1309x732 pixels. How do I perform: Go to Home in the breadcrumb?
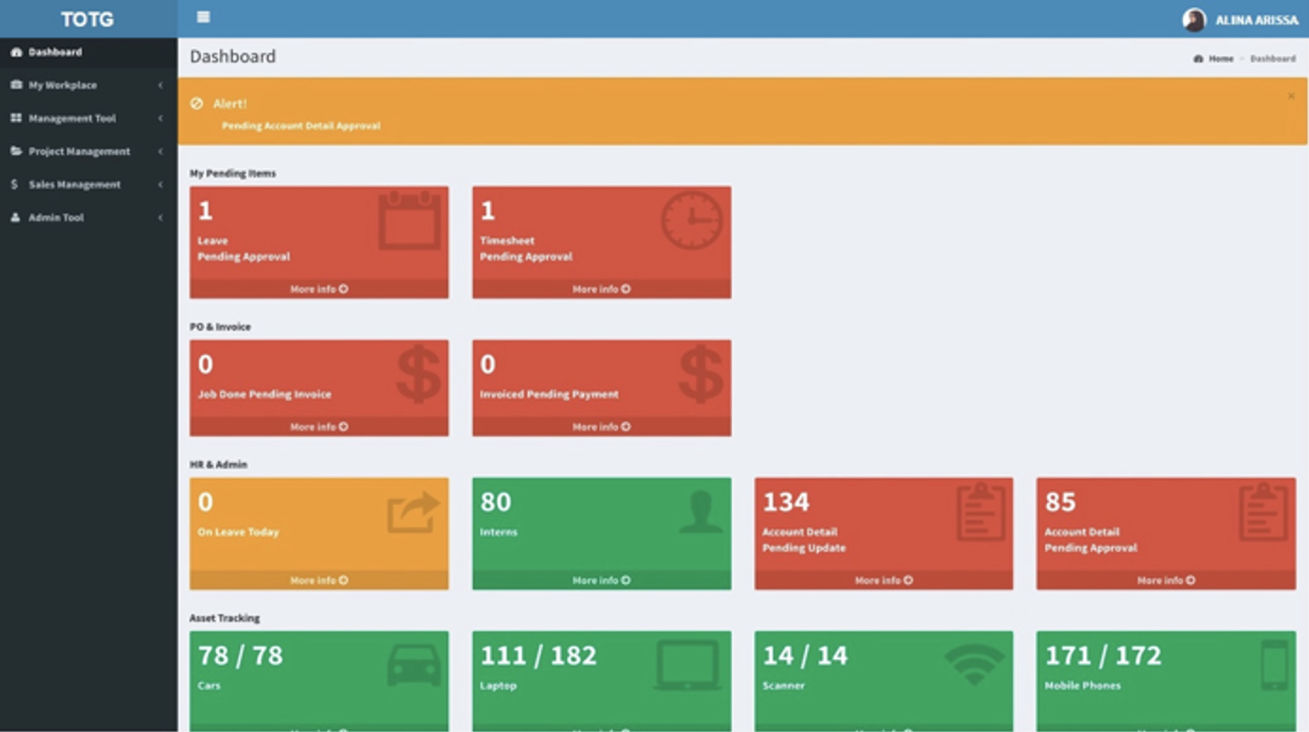pos(1220,59)
